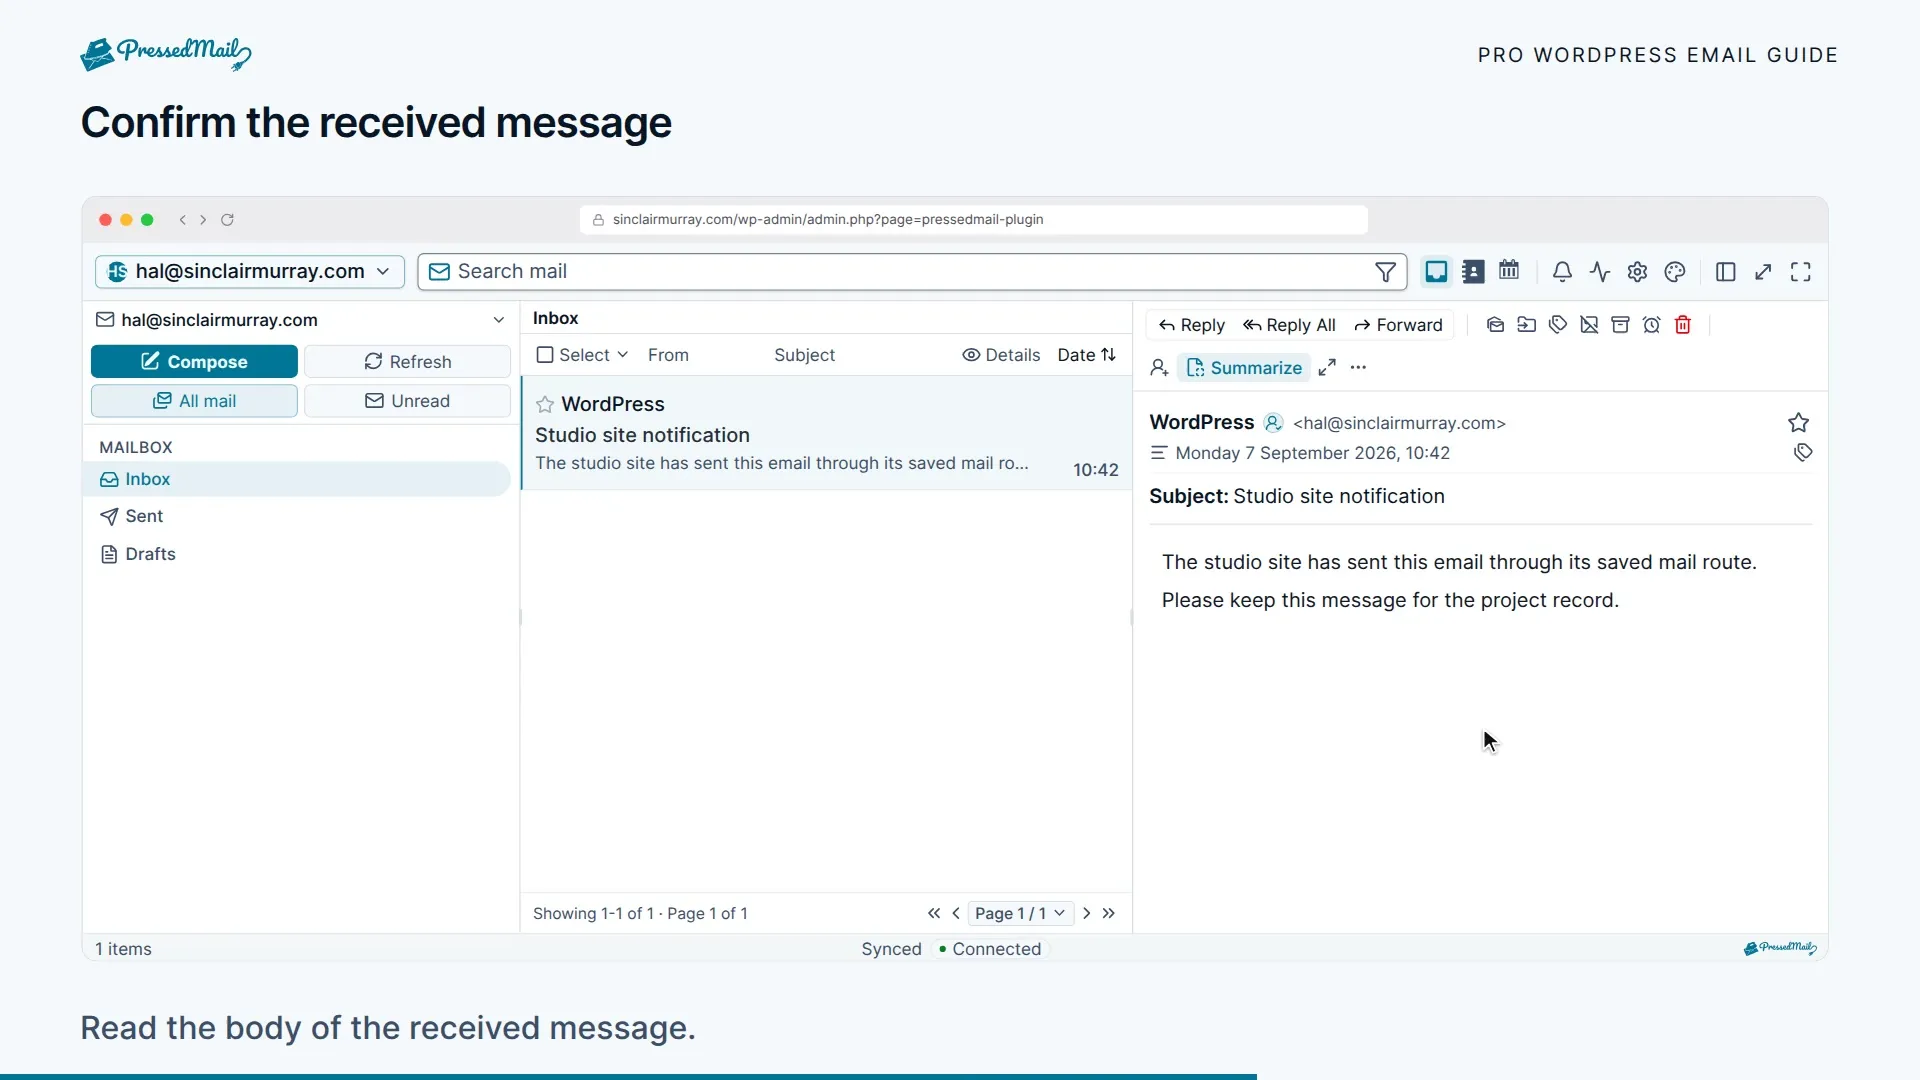
Task: Mark message as read envelope icon
Action: click(1495, 325)
